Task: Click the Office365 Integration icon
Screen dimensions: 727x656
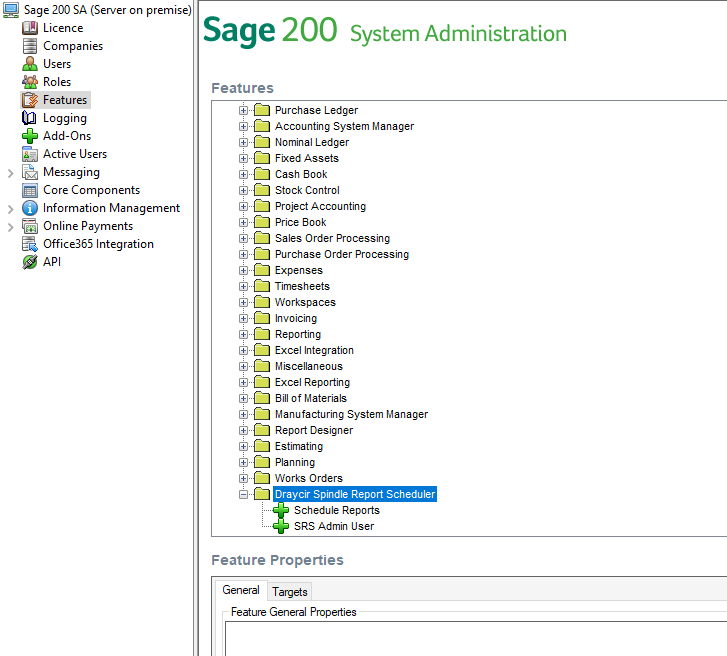Action: [30, 244]
